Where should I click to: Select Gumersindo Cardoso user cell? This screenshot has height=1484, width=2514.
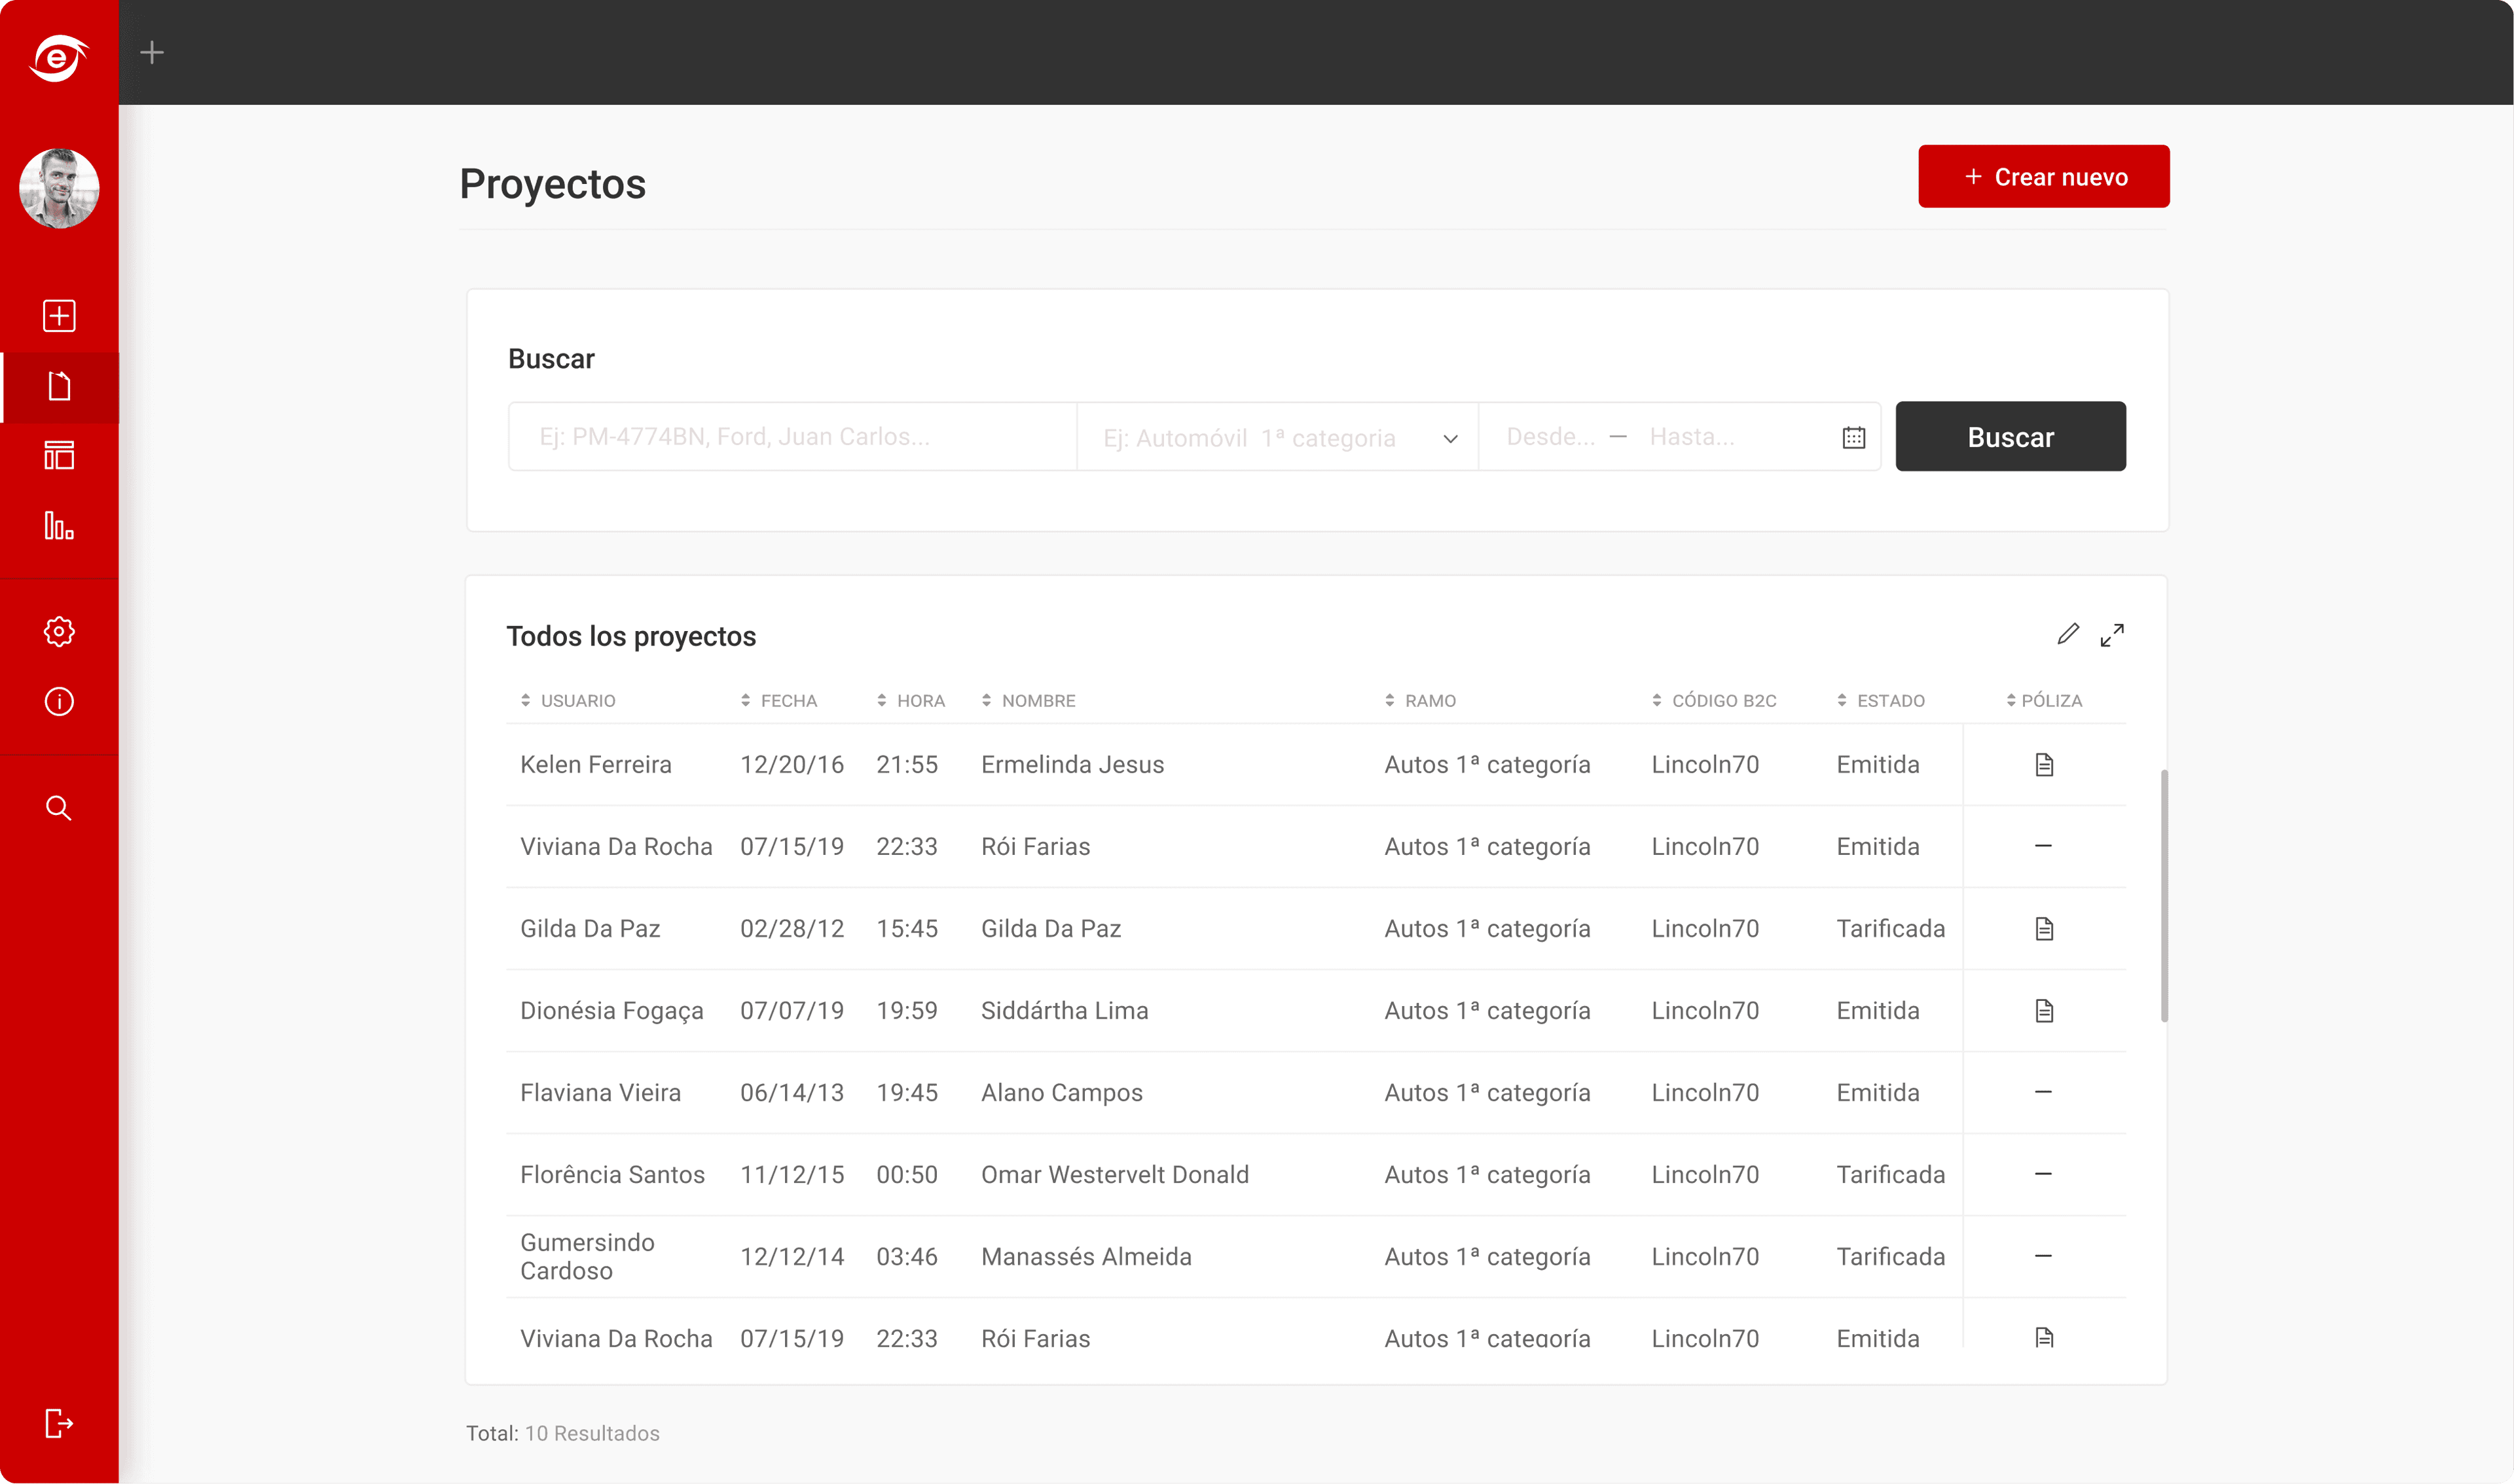587,1257
